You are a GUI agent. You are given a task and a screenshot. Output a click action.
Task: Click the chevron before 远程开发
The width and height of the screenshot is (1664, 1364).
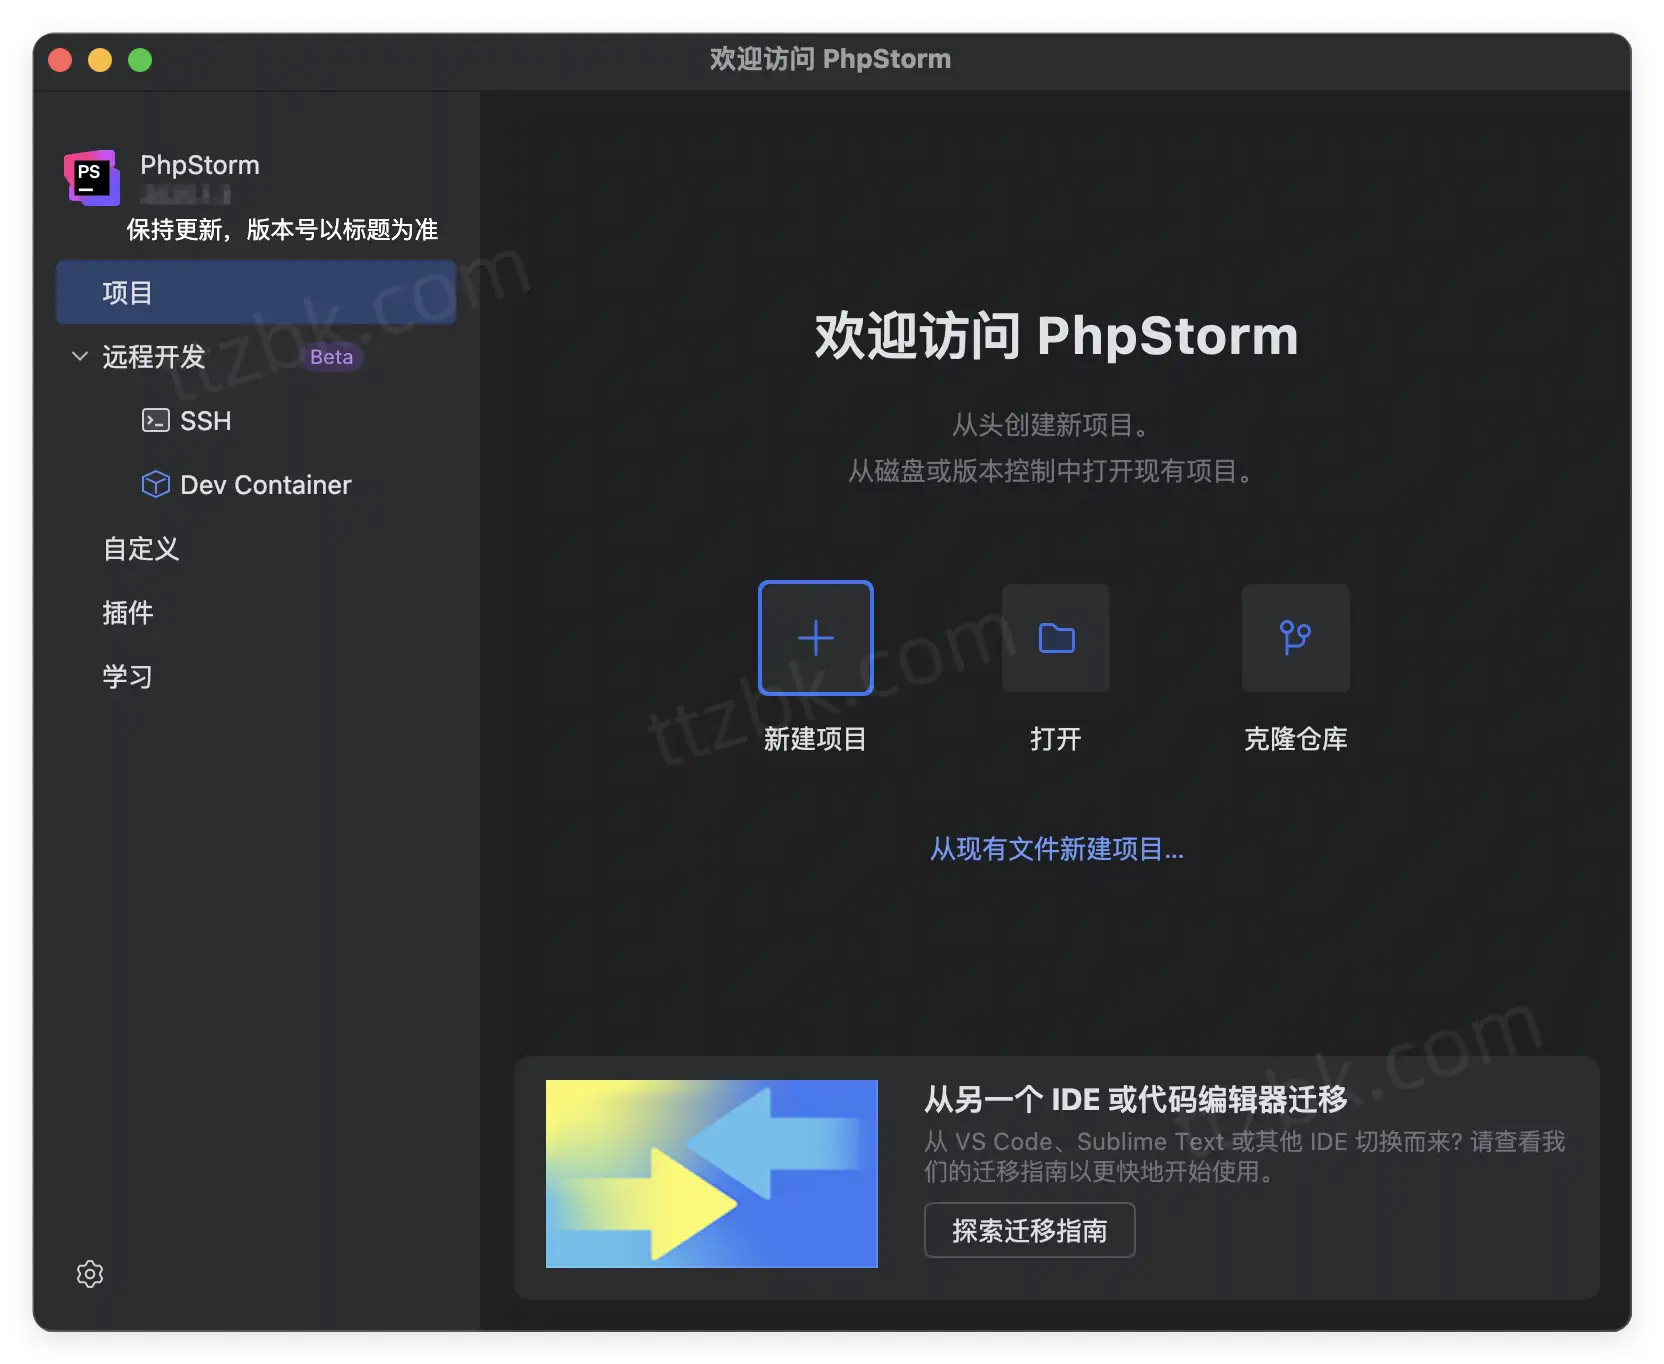80,356
